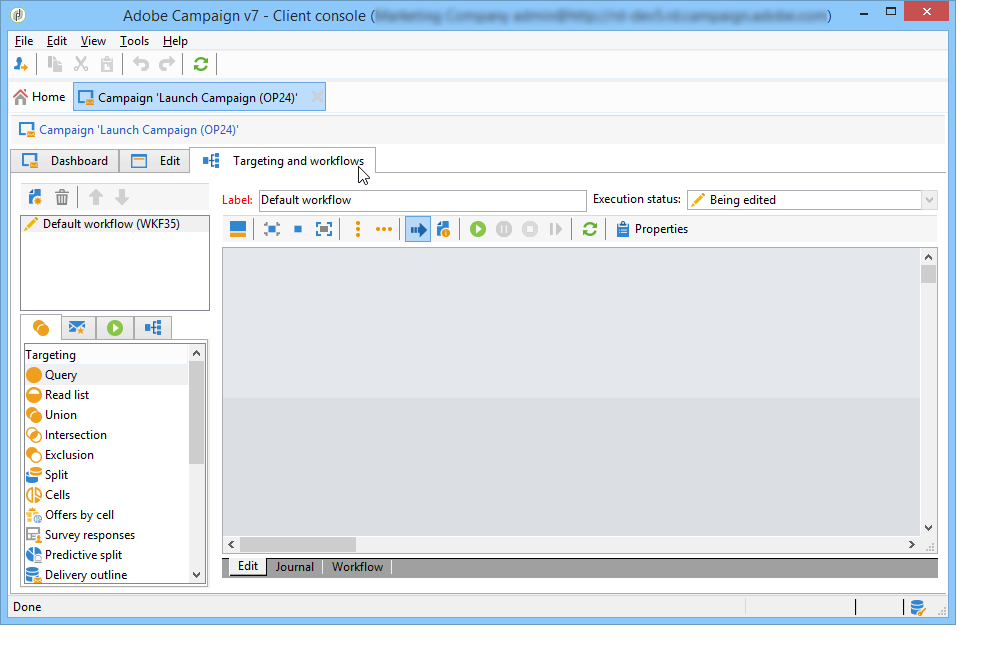
Task: Click the Campaign 'Launch Campaign (OP24)' breadcrumb link
Action: pyautogui.click(x=139, y=130)
